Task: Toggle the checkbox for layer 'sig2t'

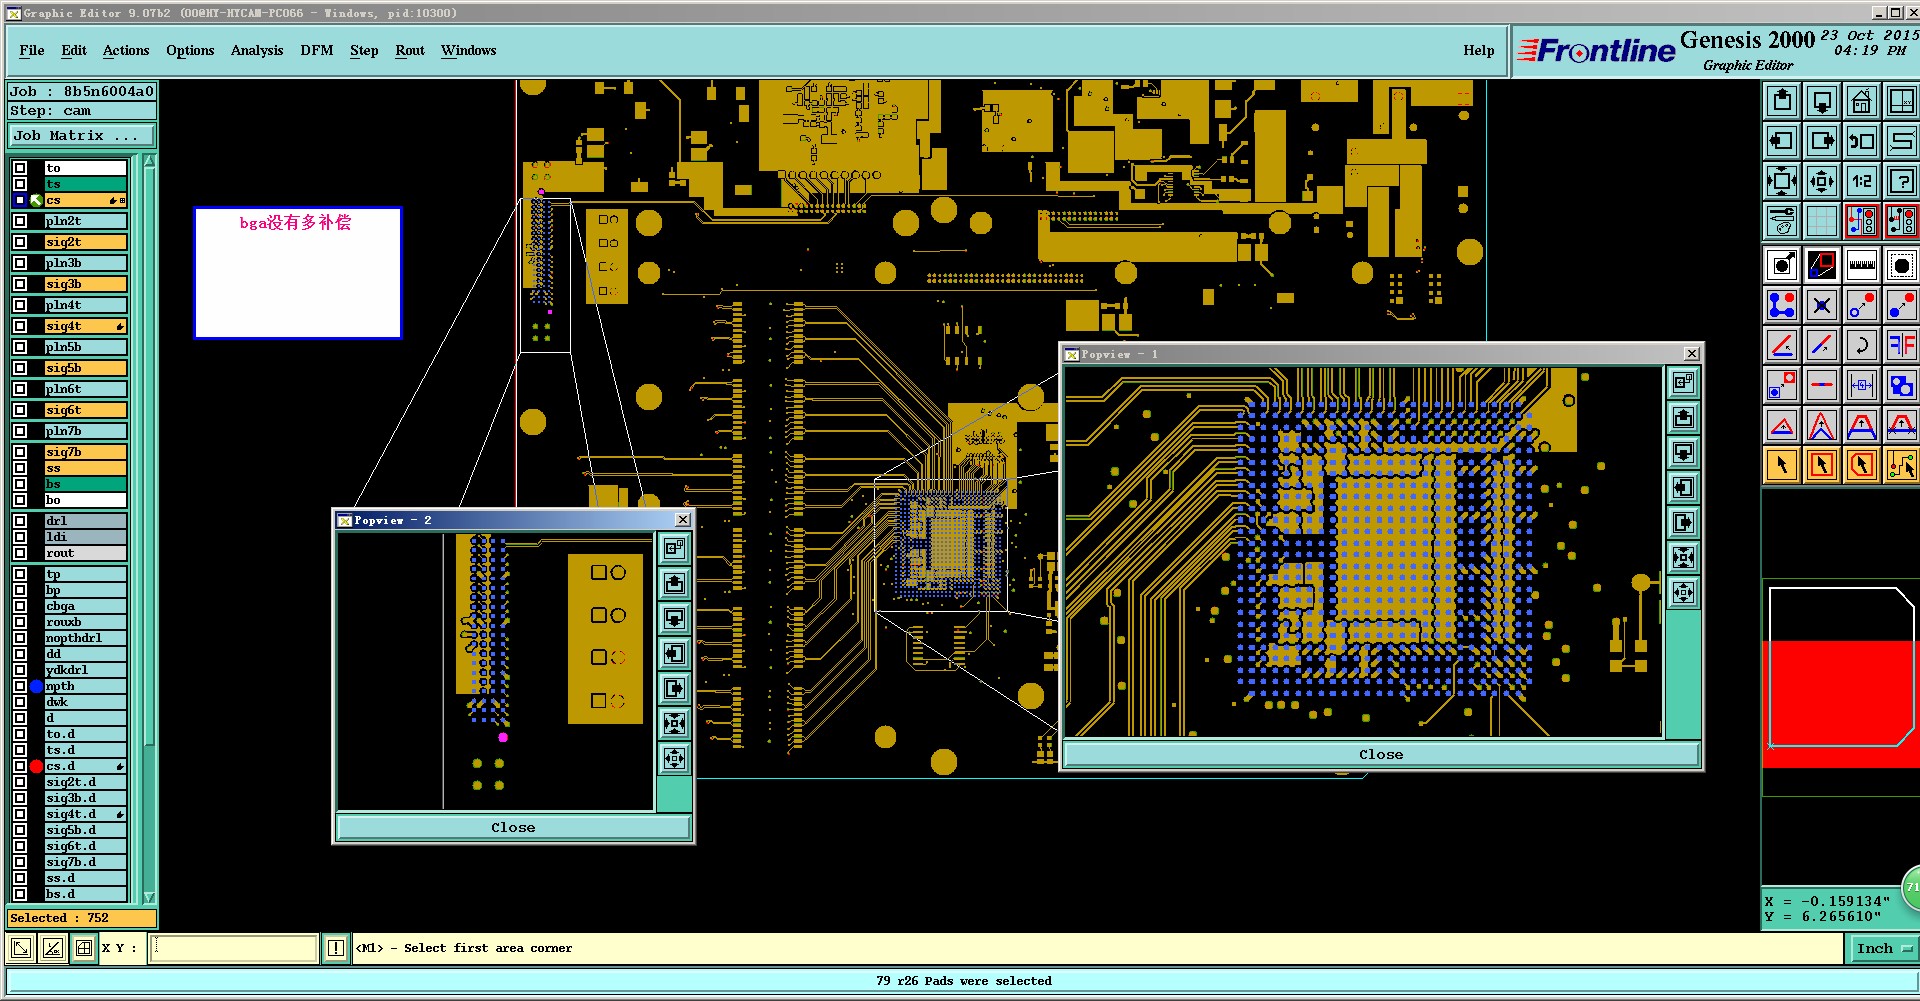Action: tap(20, 242)
